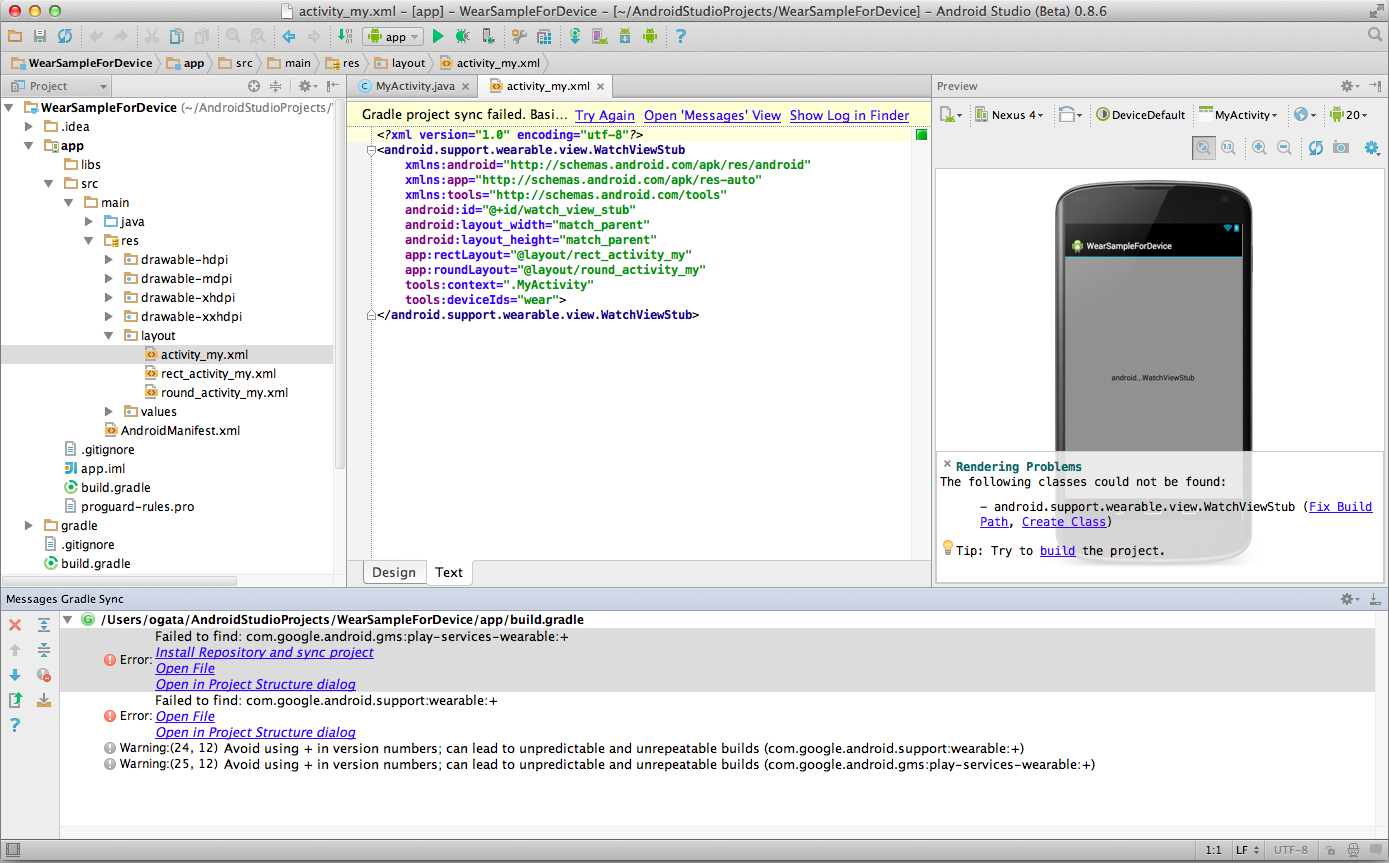Click the Debug app bug icon
This screenshot has width=1389, height=863.
pos(462,37)
